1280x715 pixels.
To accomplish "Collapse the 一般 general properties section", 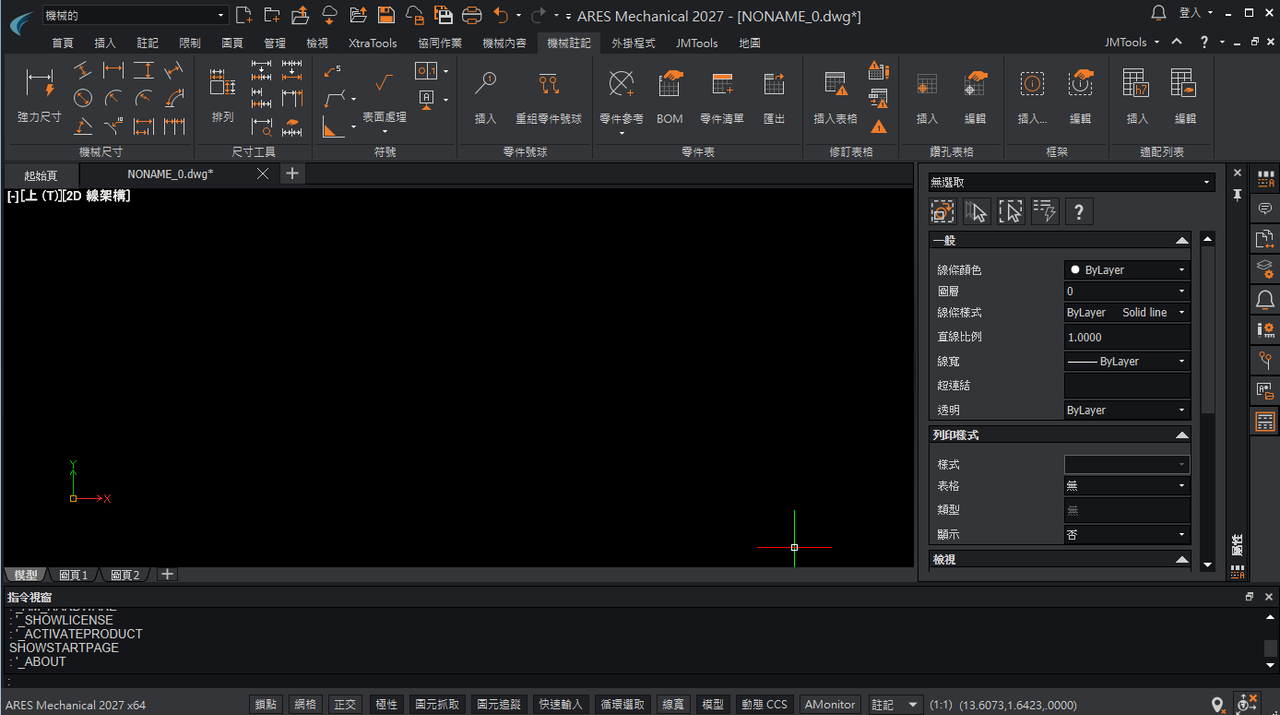I will pos(1182,241).
